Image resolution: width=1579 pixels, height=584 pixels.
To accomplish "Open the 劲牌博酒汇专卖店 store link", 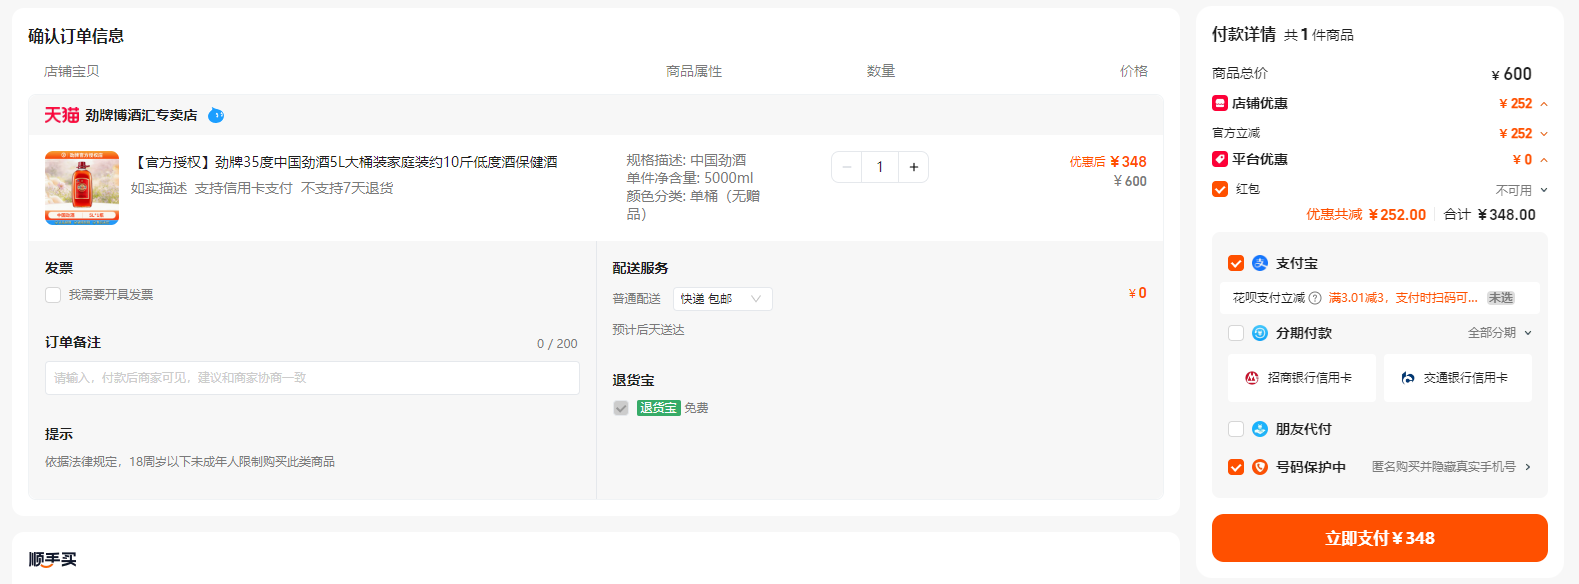I will [141, 115].
